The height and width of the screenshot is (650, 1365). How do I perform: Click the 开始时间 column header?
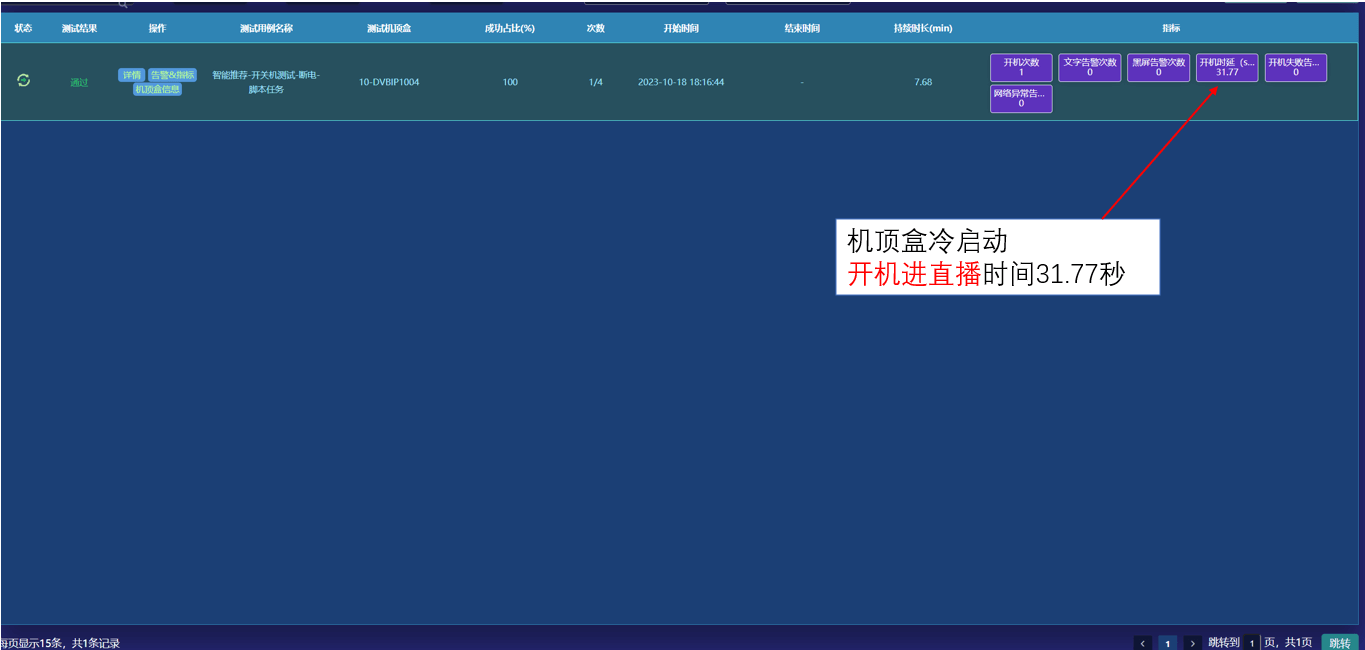(x=681, y=28)
